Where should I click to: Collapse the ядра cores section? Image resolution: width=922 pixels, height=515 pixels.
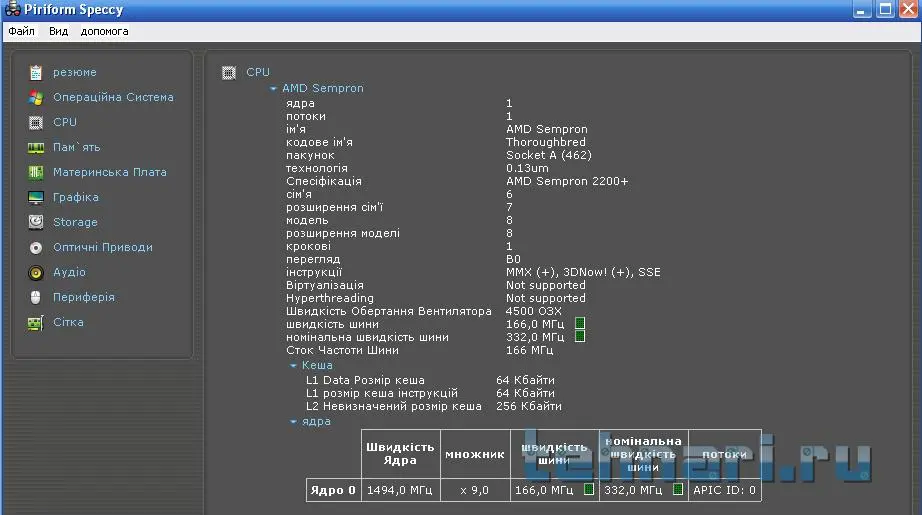[293, 422]
